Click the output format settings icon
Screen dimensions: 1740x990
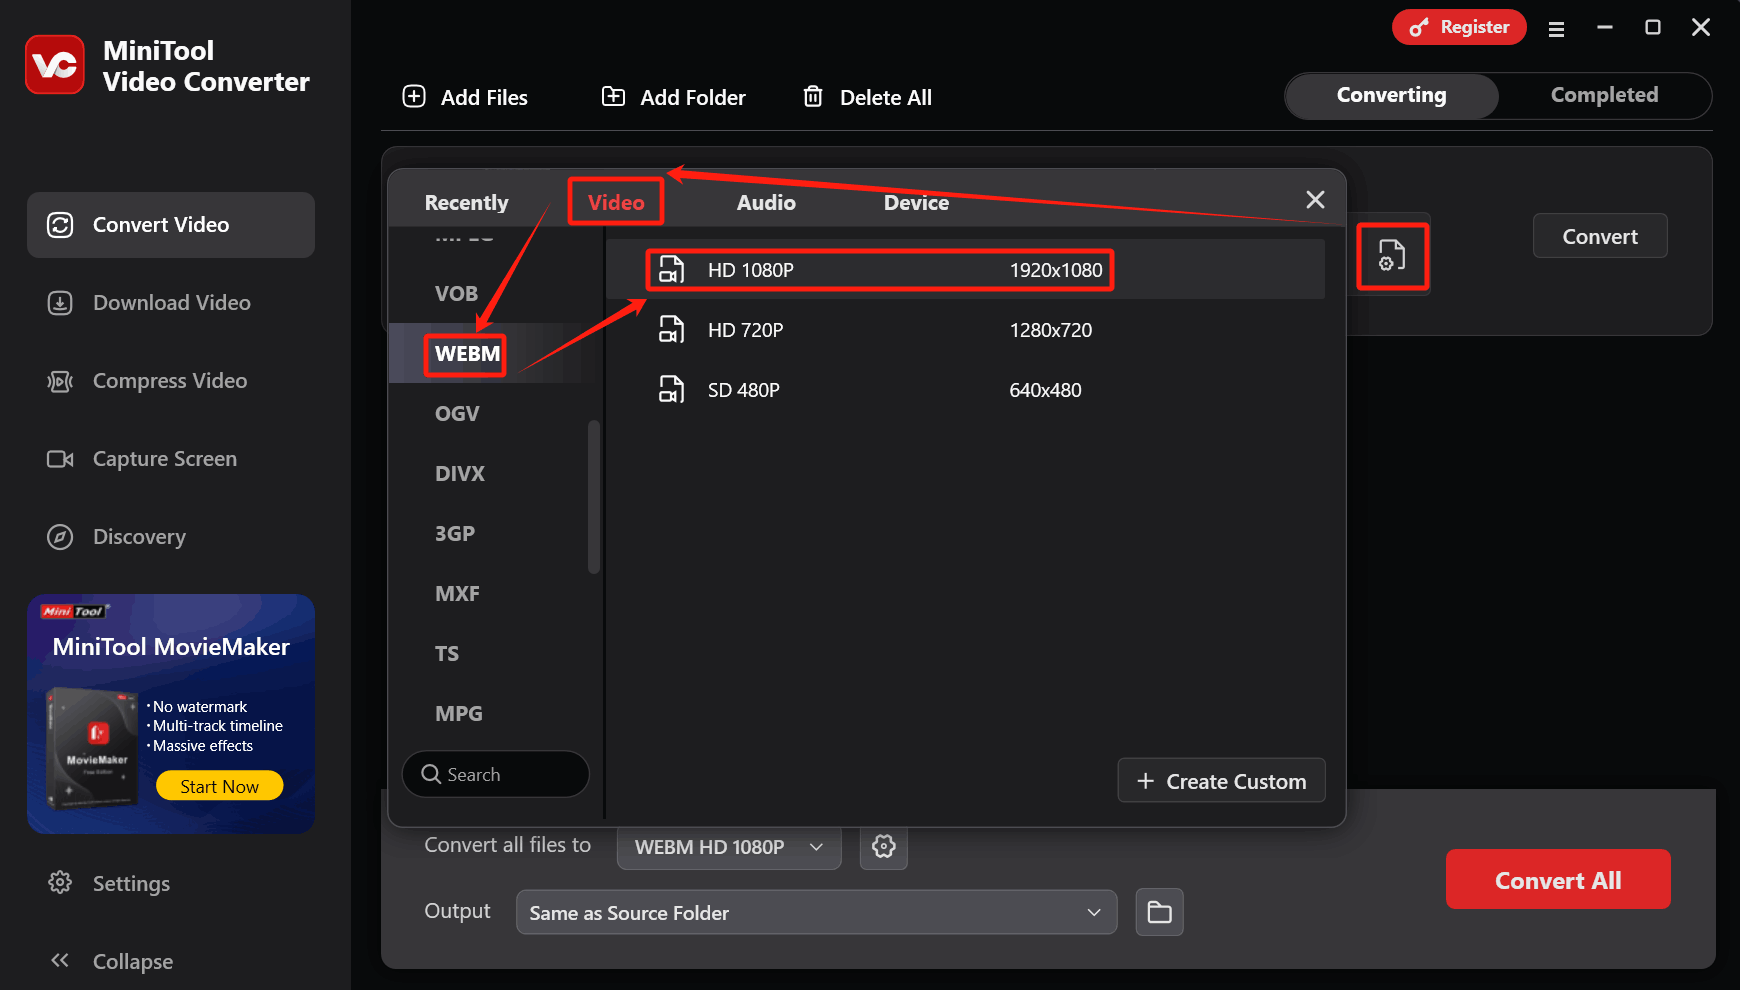1392,256
